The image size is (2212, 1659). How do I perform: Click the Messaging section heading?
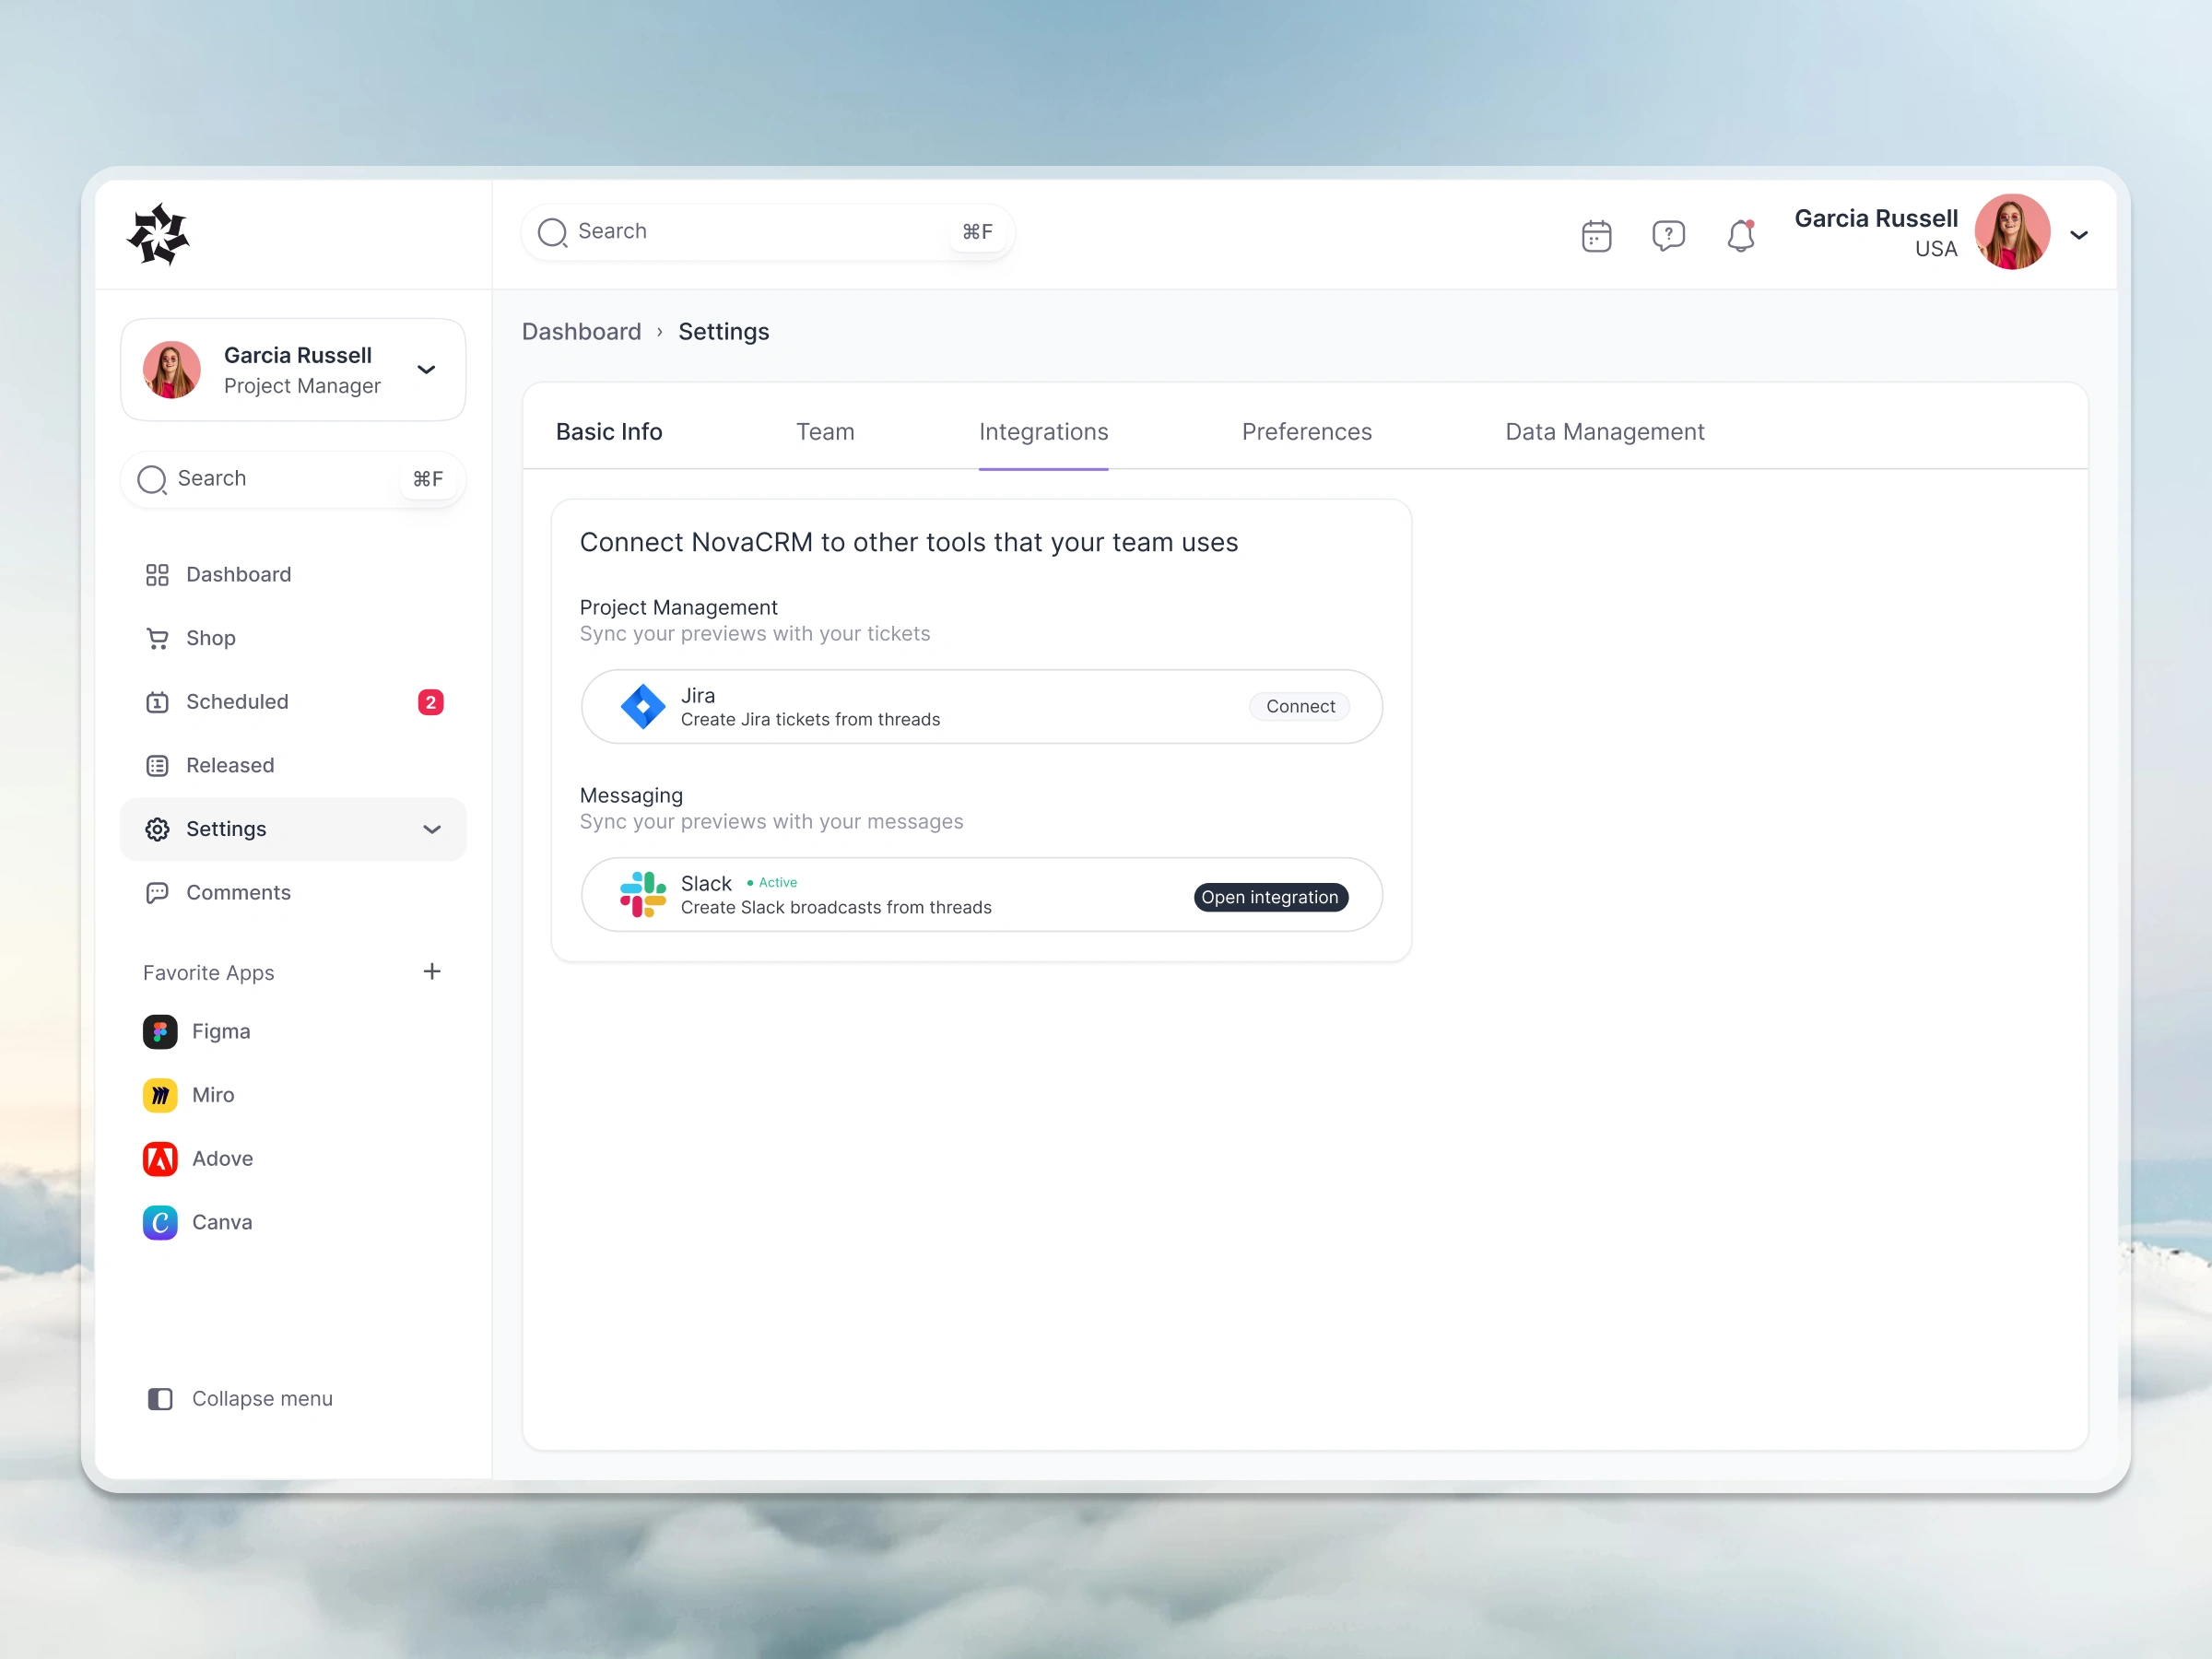[631, 796]
